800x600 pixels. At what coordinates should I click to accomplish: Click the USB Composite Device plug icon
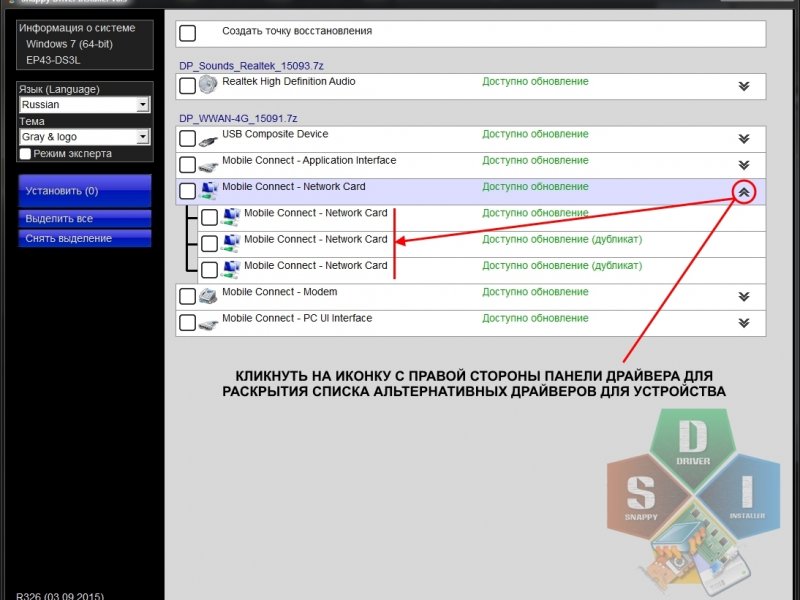tap(208, 139)
